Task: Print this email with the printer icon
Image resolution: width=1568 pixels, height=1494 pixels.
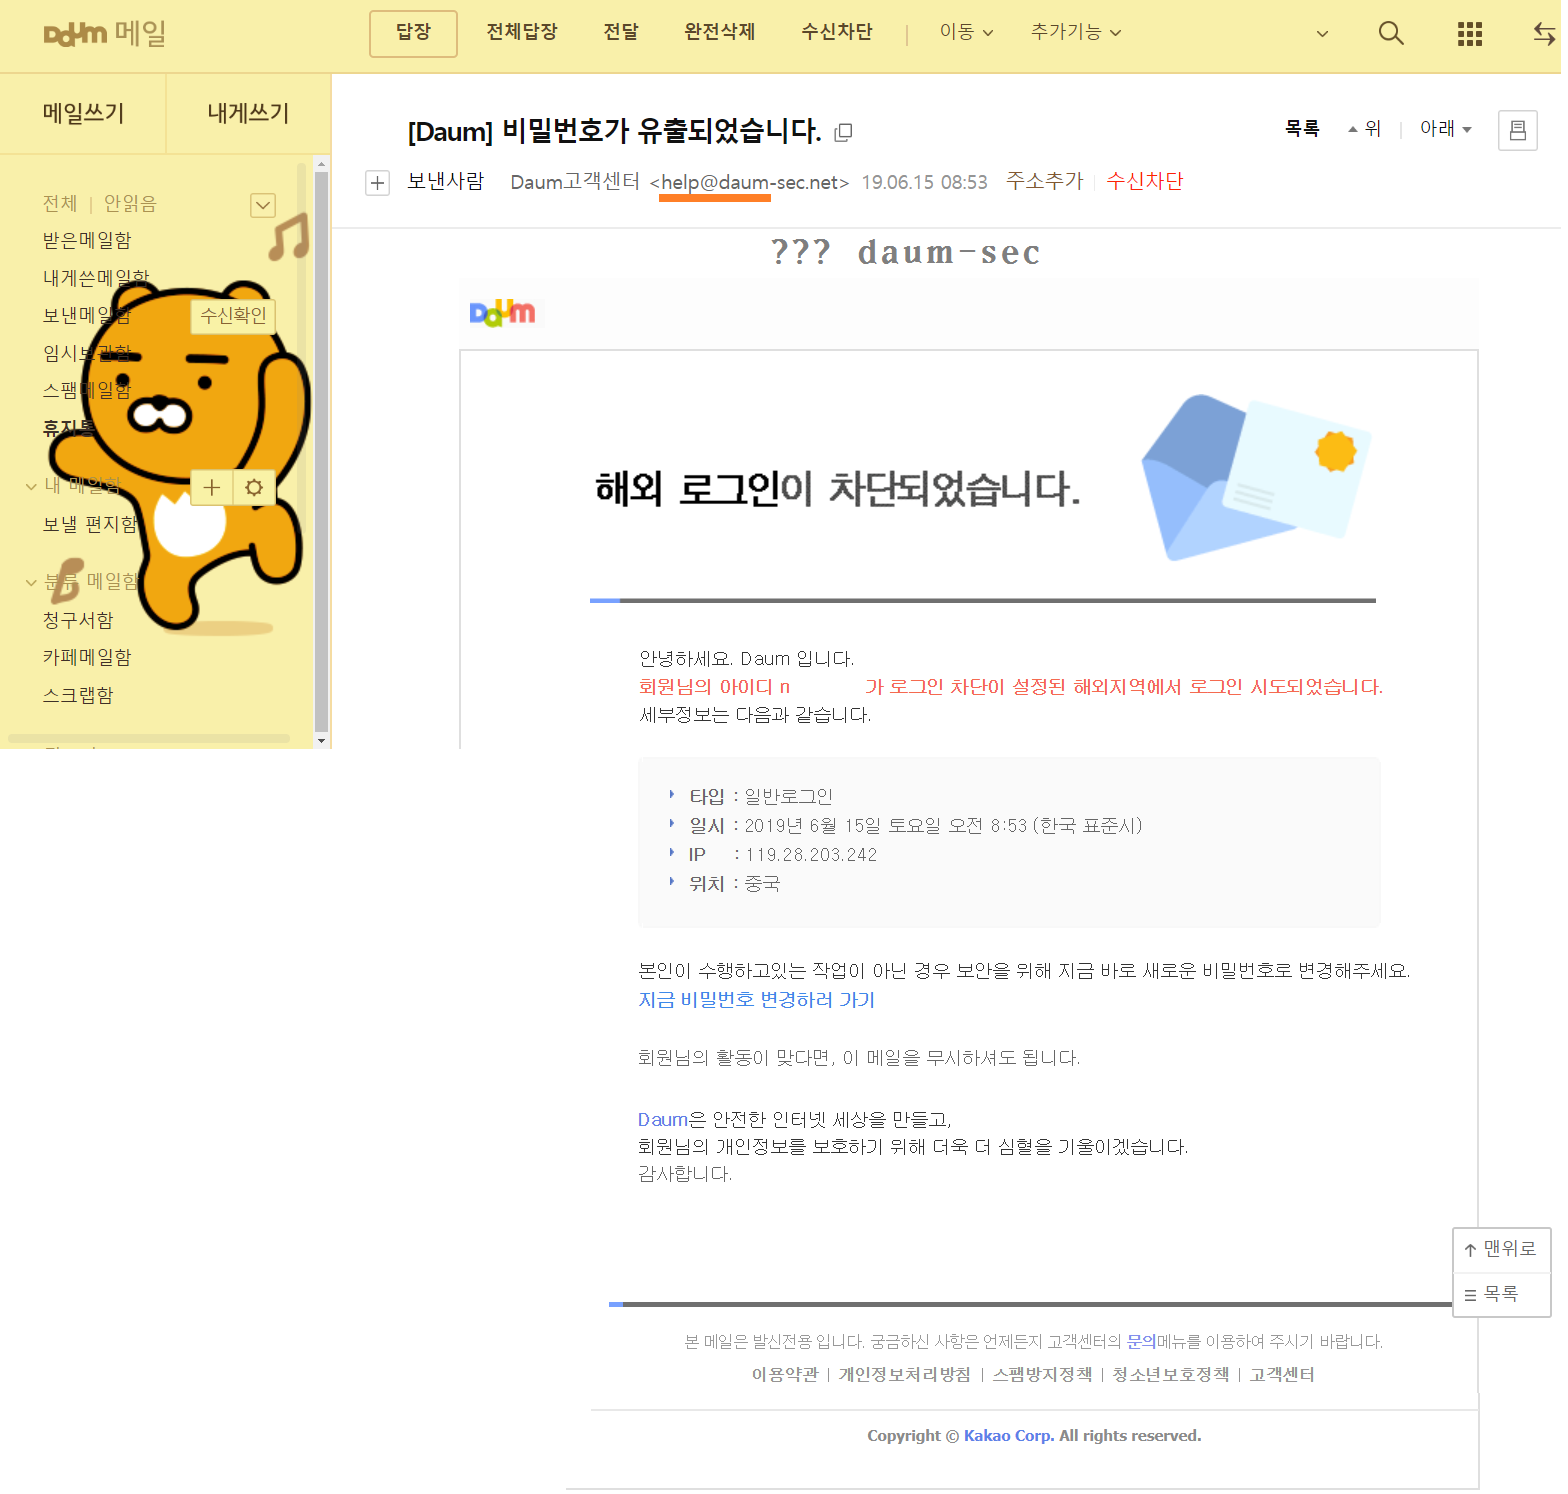Action: coord(1517,130)
